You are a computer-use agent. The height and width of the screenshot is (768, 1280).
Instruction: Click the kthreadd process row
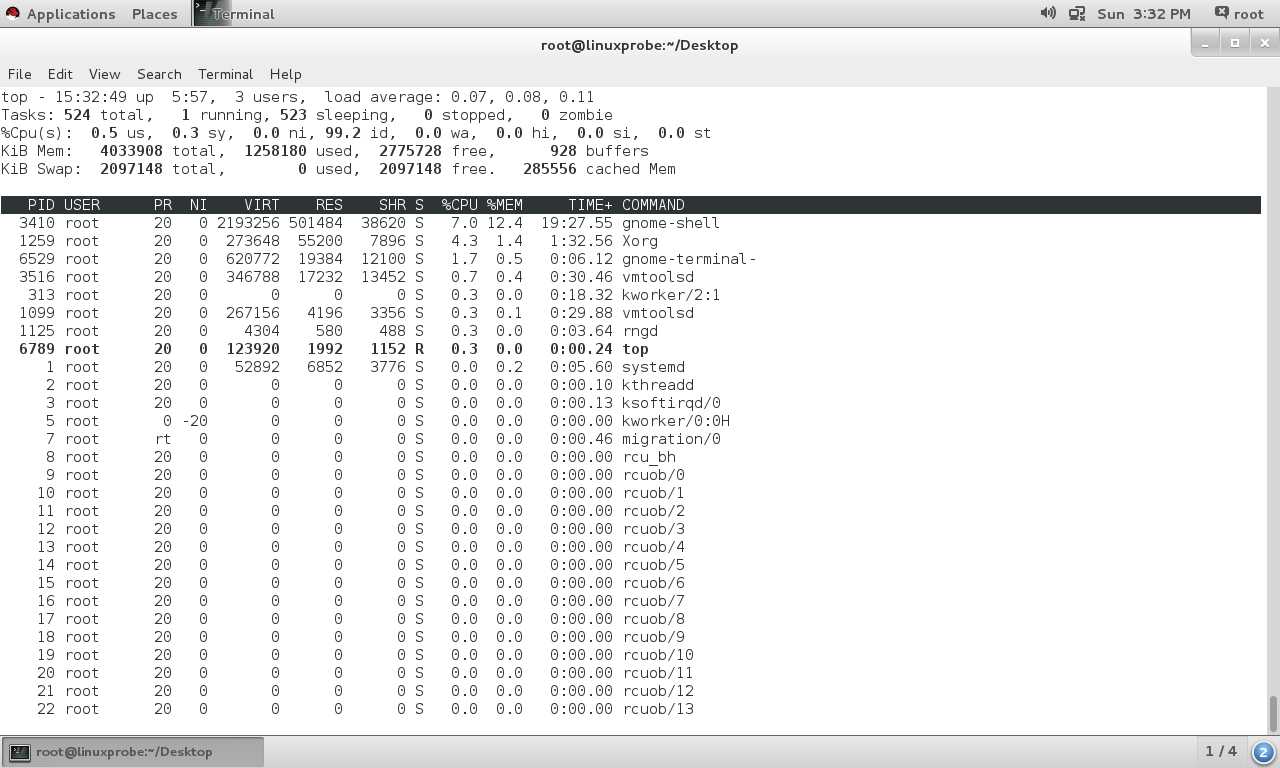pos(630,385)
